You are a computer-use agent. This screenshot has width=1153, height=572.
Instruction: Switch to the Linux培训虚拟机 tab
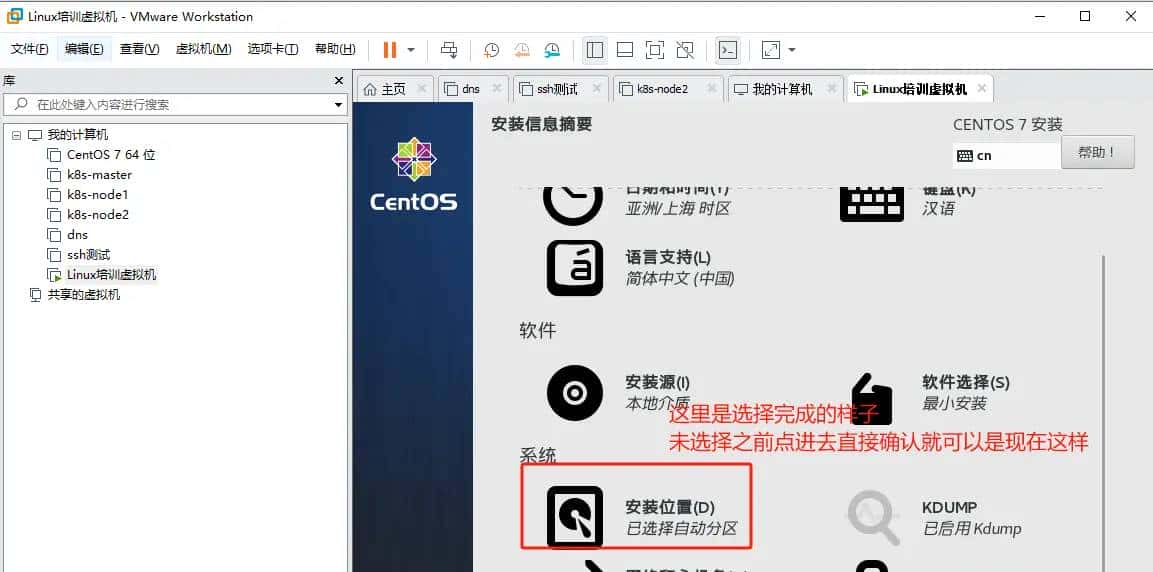(919, 89)
